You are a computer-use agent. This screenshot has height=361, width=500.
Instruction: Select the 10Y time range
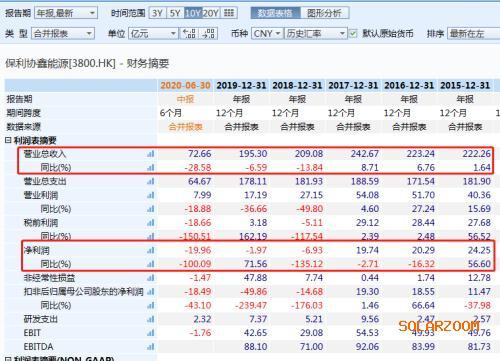click(x=193, y=13)
